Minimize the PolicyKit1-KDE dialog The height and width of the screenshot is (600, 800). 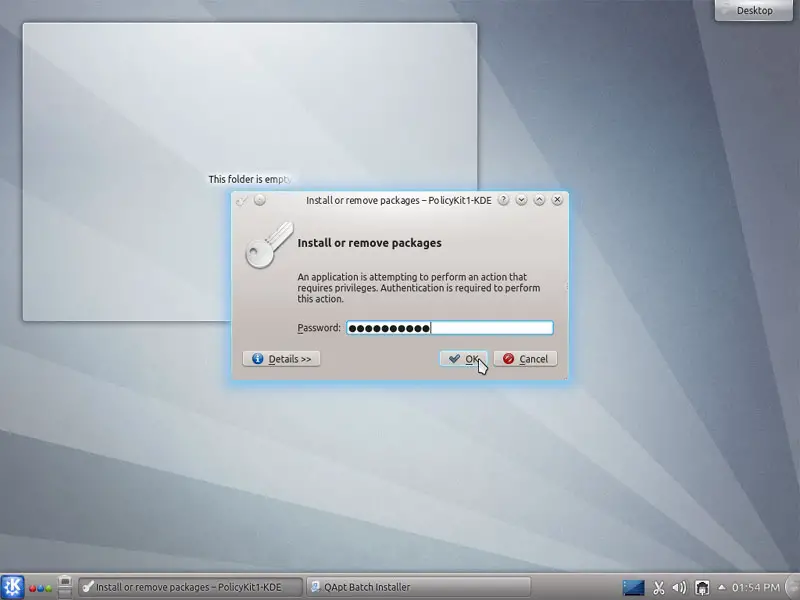(521, 200)
